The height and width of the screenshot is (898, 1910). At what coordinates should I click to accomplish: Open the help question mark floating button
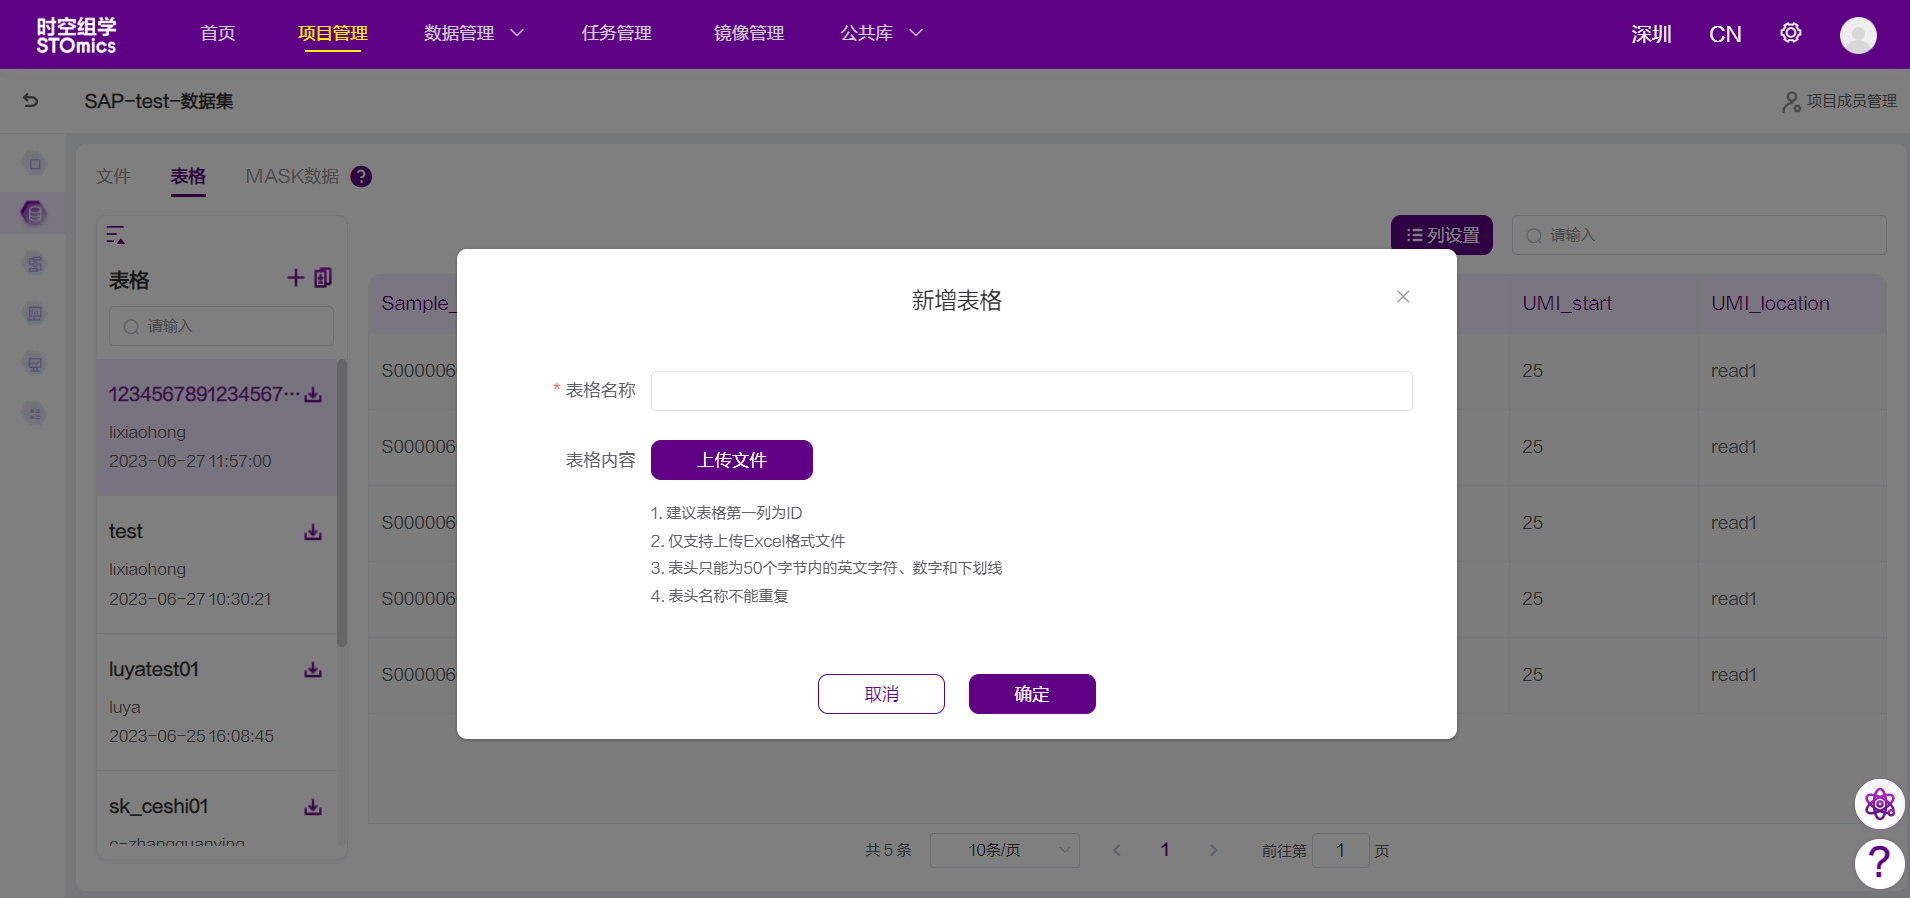(1879, 862)
